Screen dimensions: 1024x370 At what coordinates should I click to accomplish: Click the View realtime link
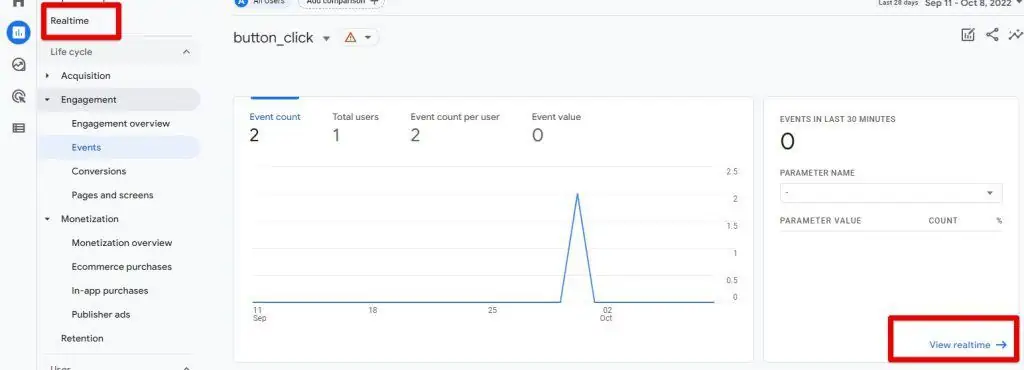pos(959,345)
